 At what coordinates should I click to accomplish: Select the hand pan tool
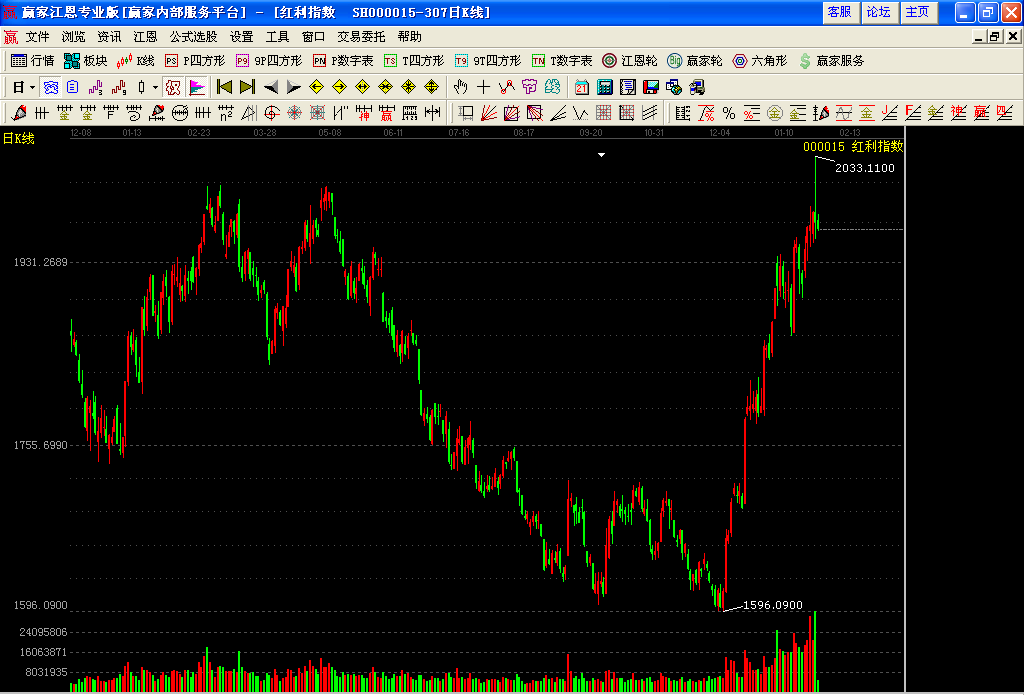click(461, 87)
